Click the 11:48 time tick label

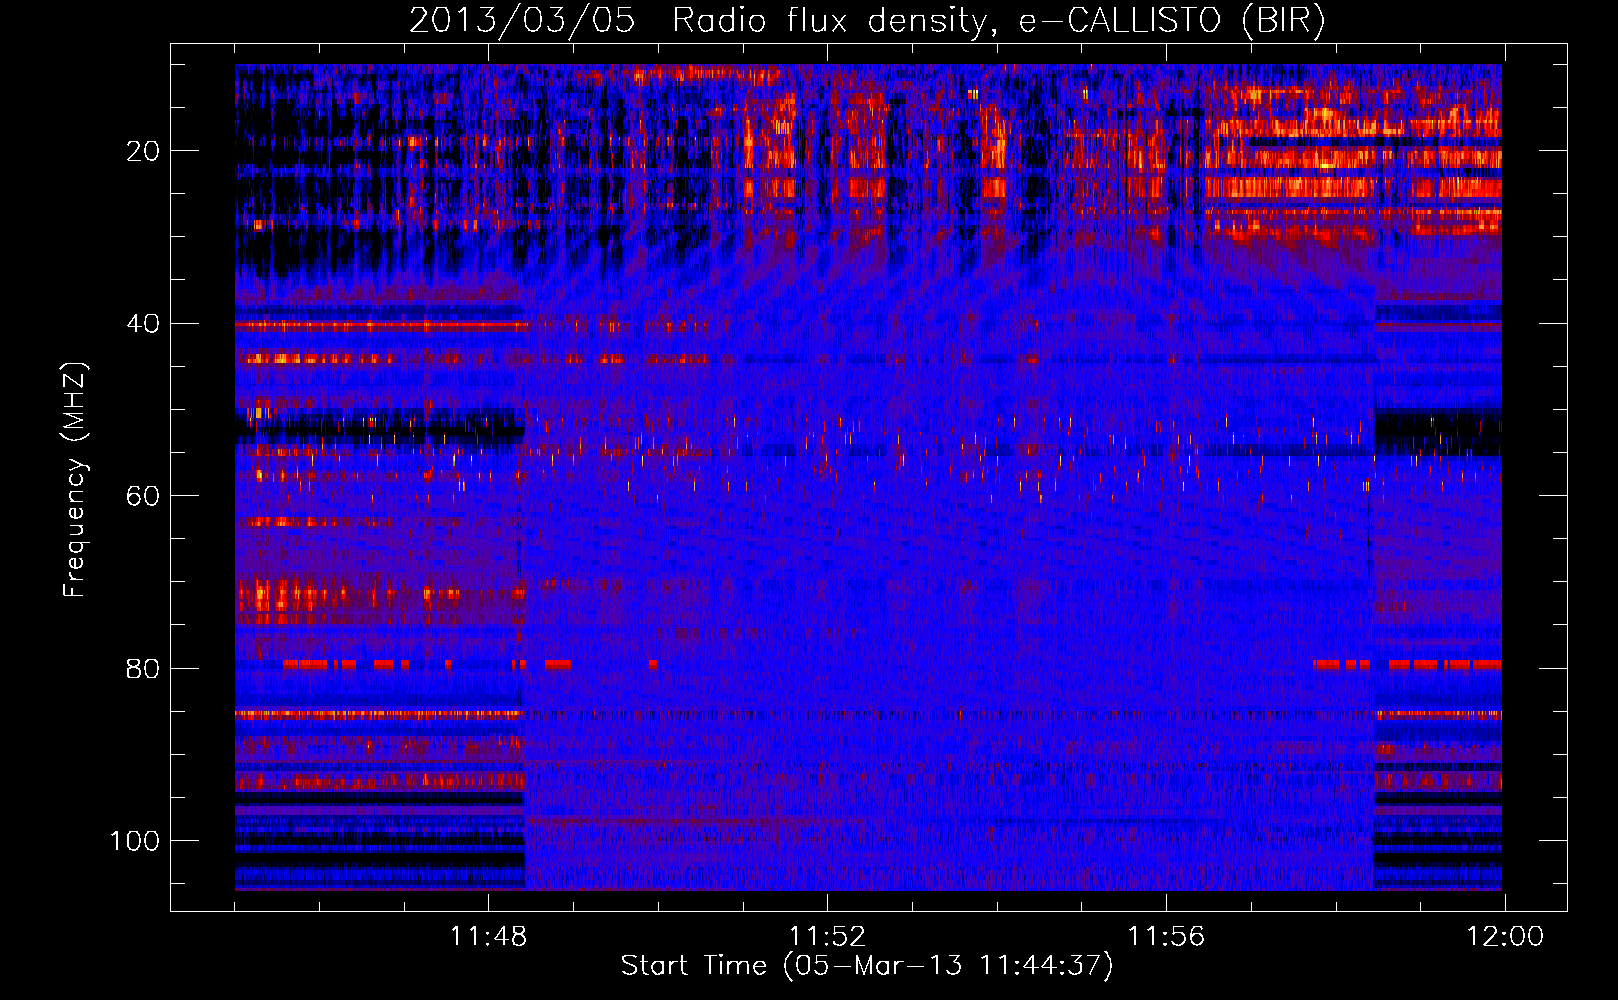coord(488,937)
